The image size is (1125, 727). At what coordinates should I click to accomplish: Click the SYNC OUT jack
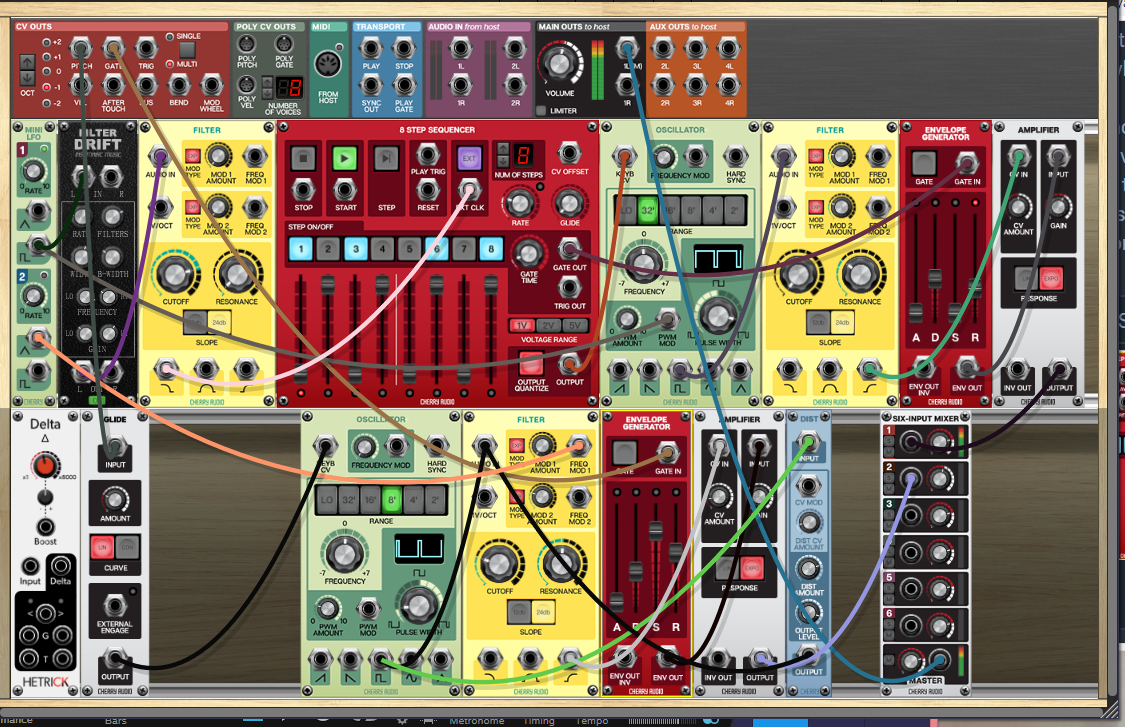point(371,85)
